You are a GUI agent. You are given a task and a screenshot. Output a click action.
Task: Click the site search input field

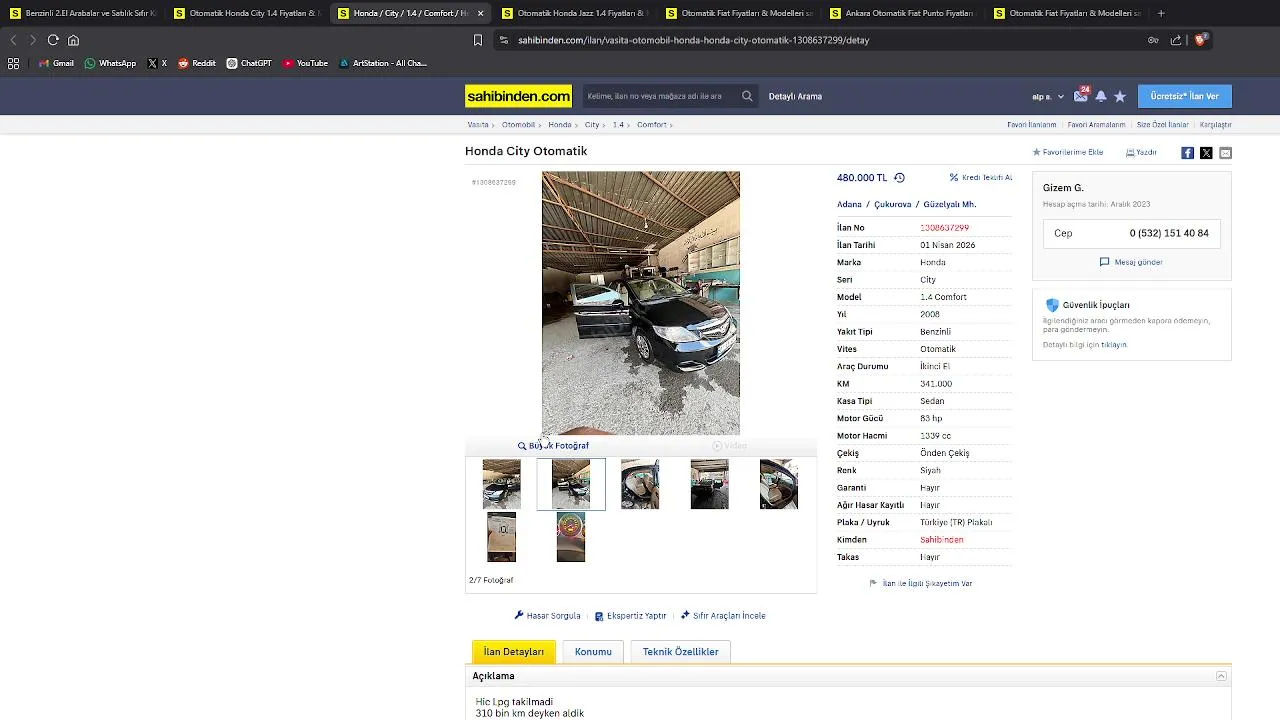coord(660,96)
